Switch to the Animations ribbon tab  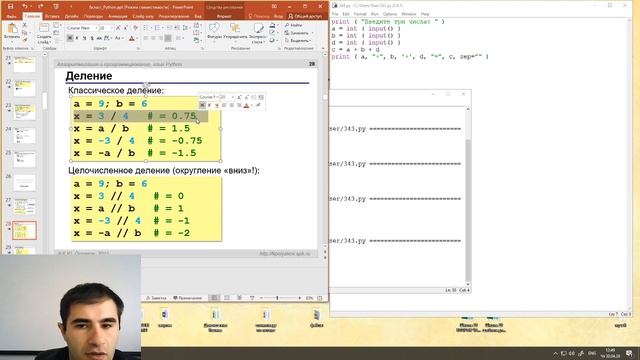[x=118, y=16]
